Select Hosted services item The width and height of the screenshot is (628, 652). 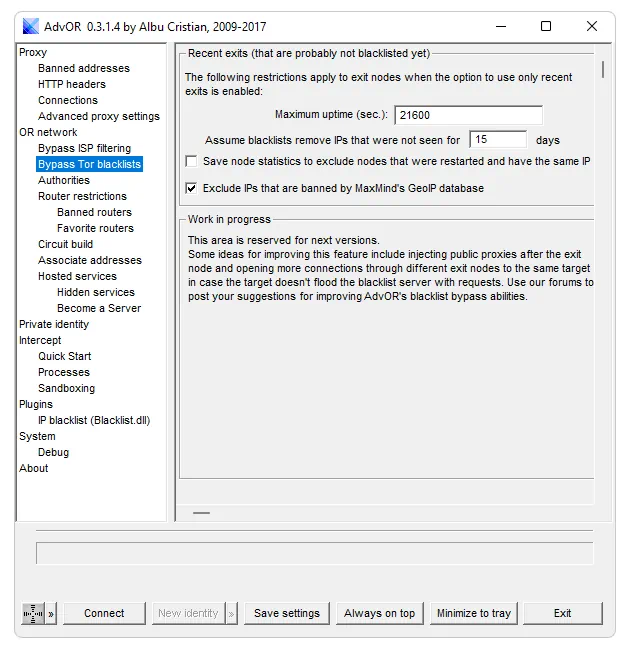click(x=77, y=277)
